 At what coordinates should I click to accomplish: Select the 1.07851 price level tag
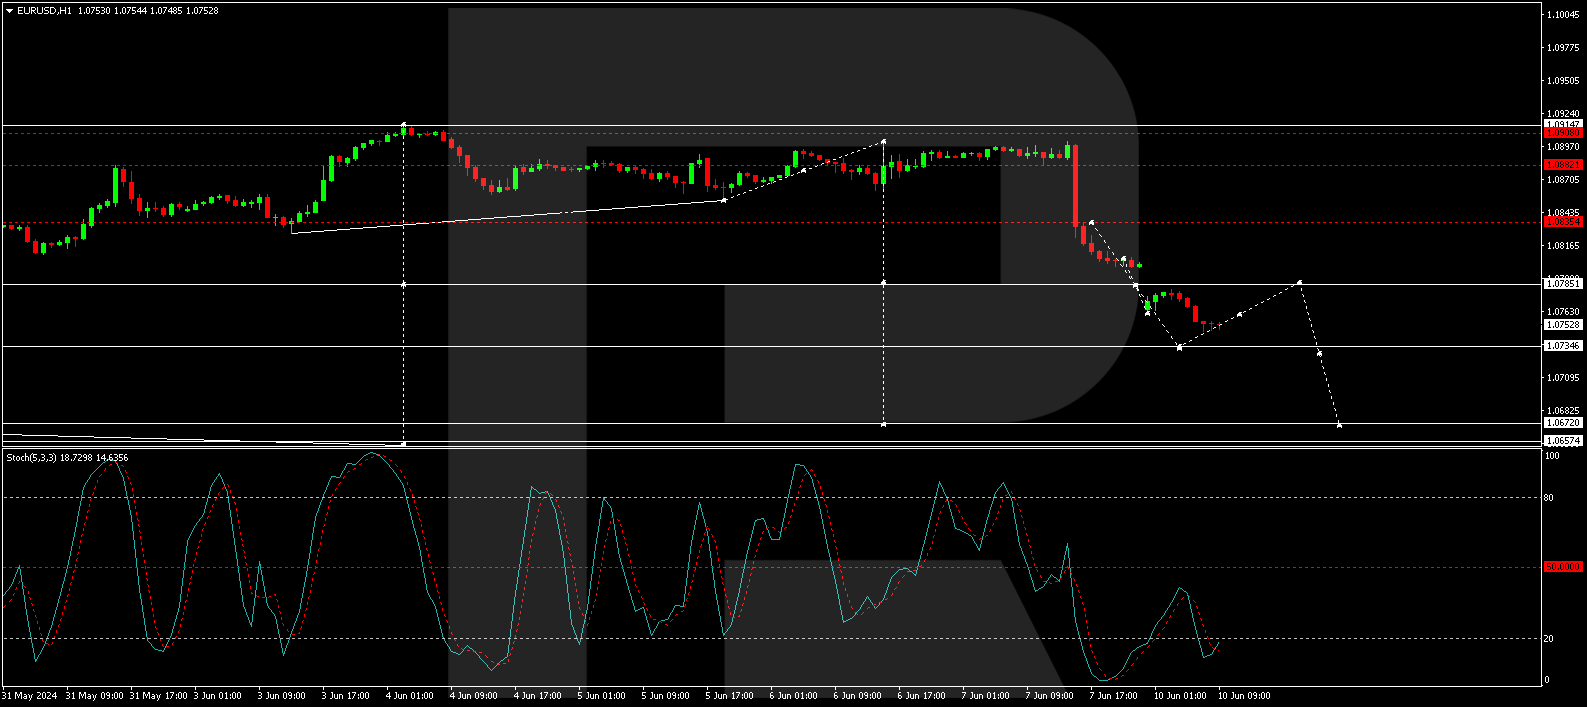point(1563,284)
